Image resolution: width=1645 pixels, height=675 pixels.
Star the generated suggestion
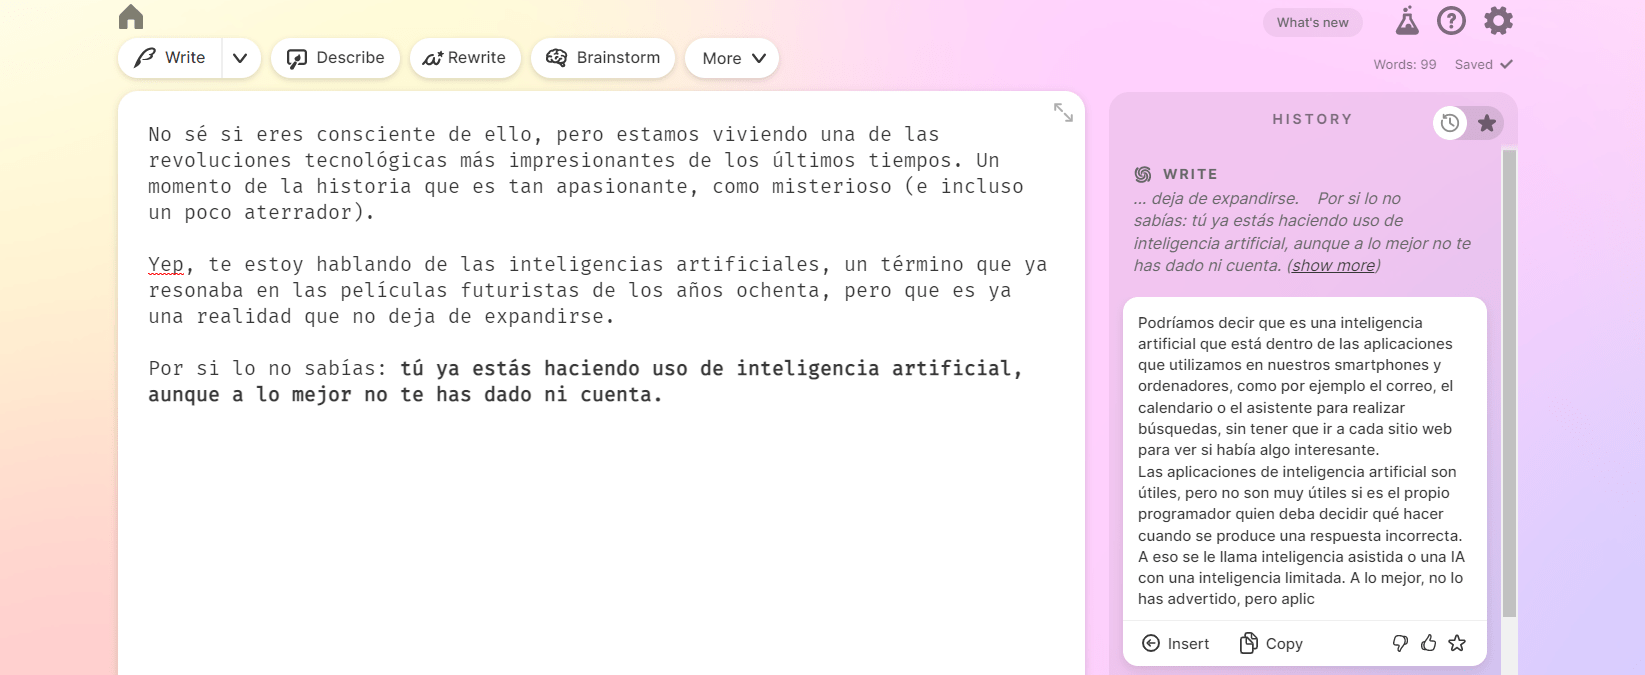[x=1457, y=643]
